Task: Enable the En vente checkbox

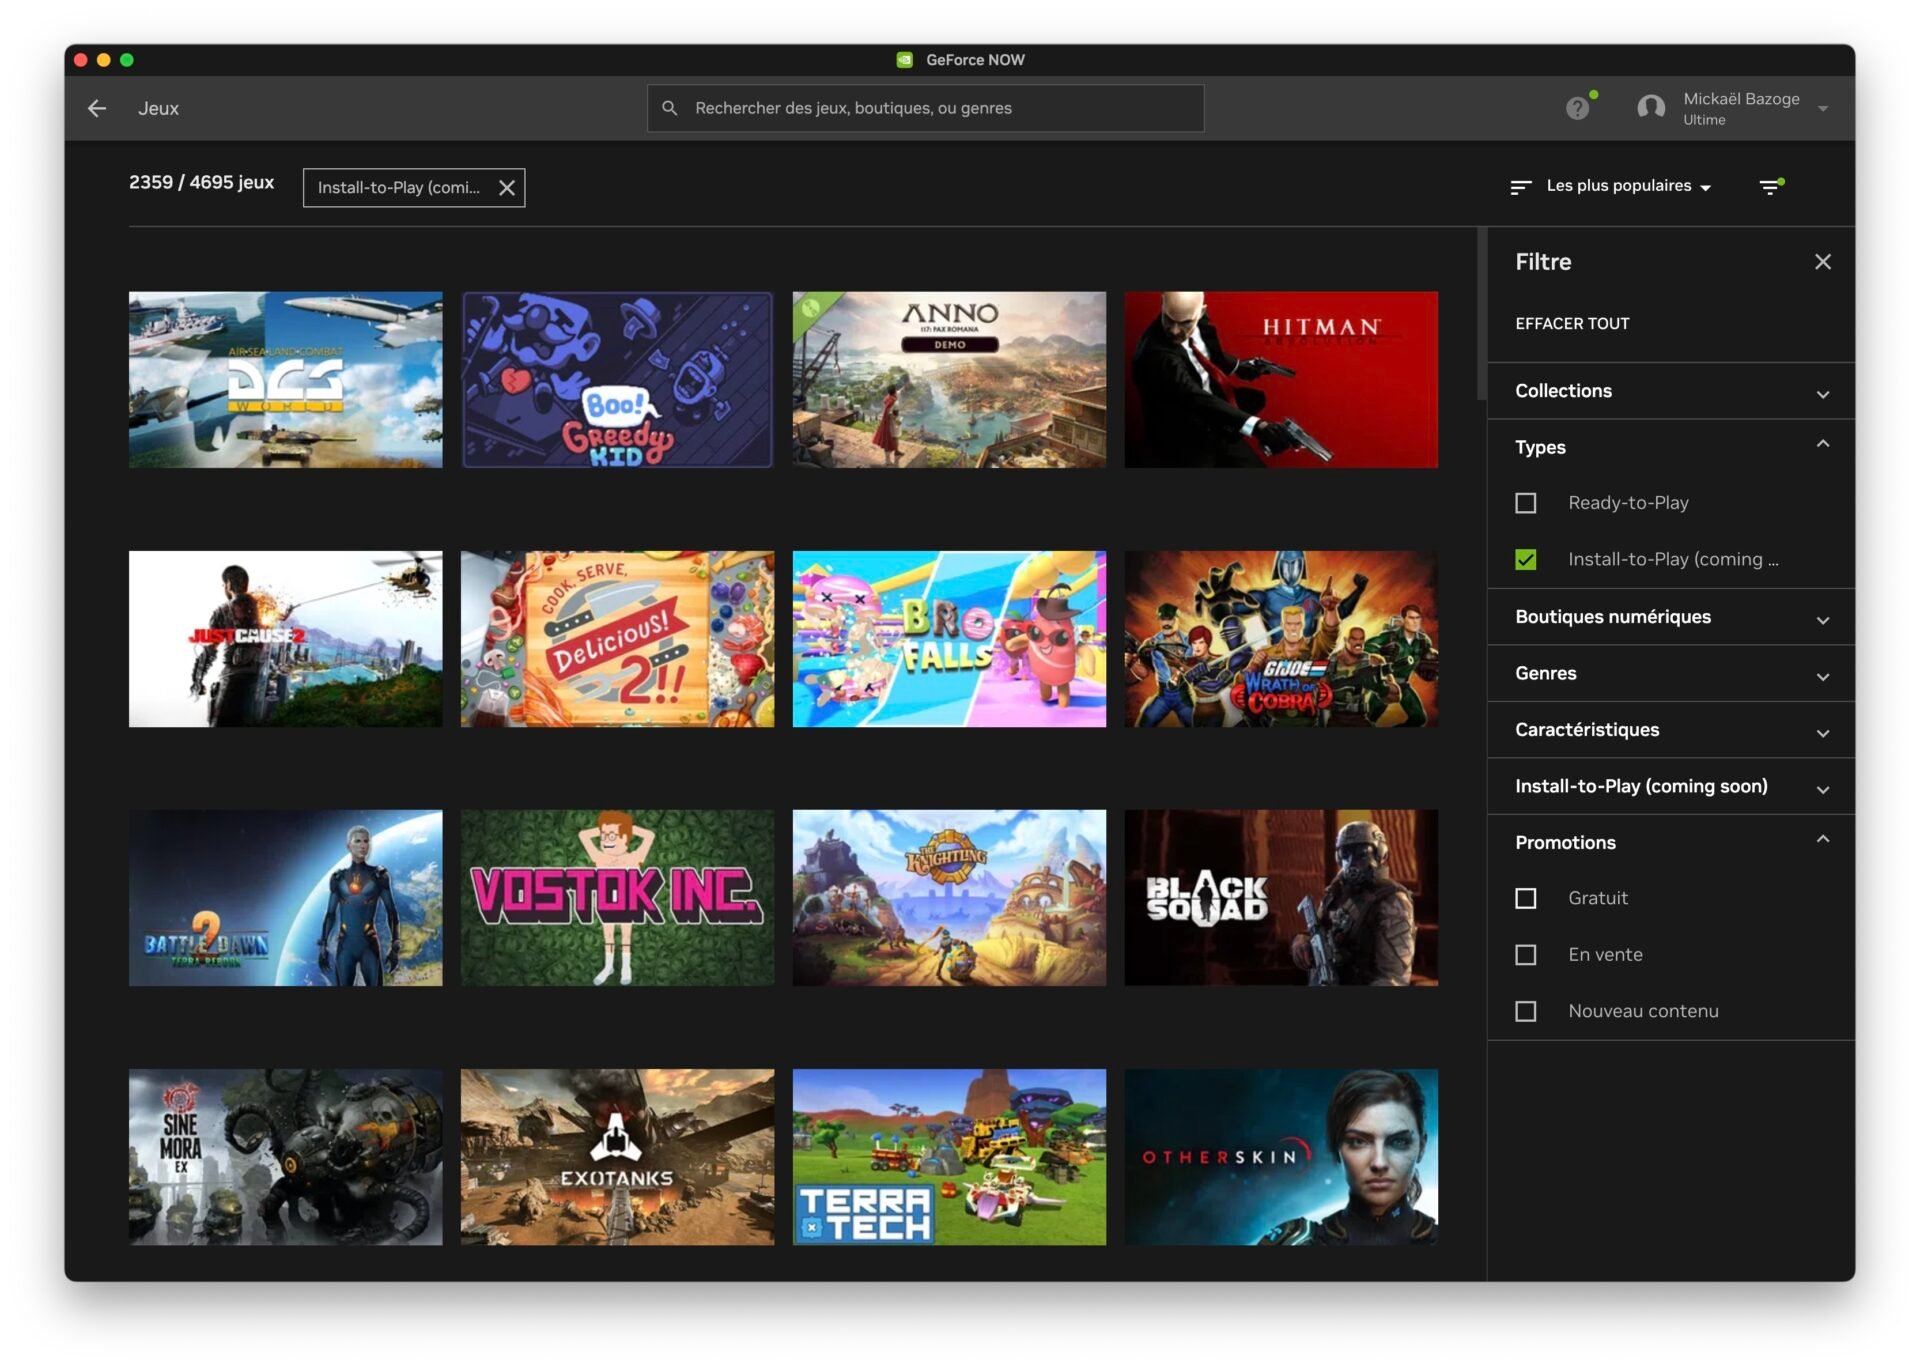Action: pos(1526,955)
